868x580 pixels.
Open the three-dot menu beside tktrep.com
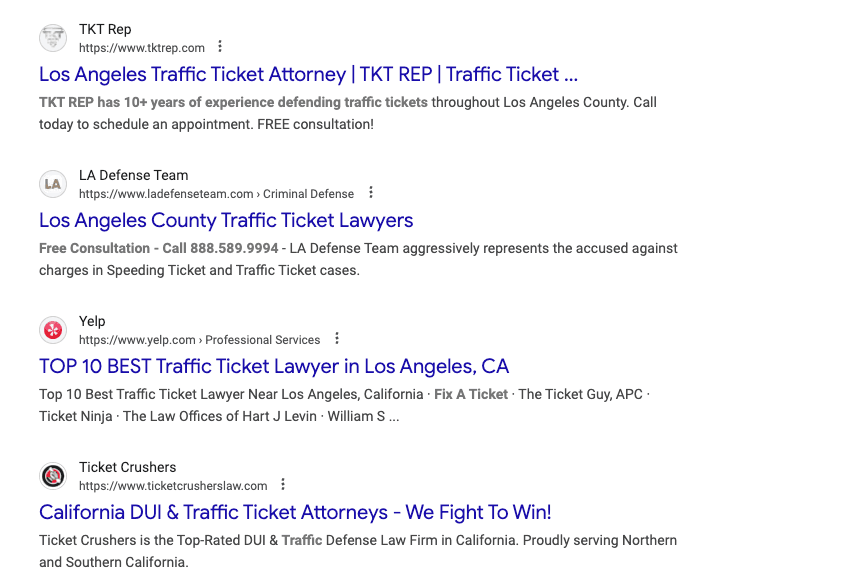pyautogui.click(x=220, y=47)
